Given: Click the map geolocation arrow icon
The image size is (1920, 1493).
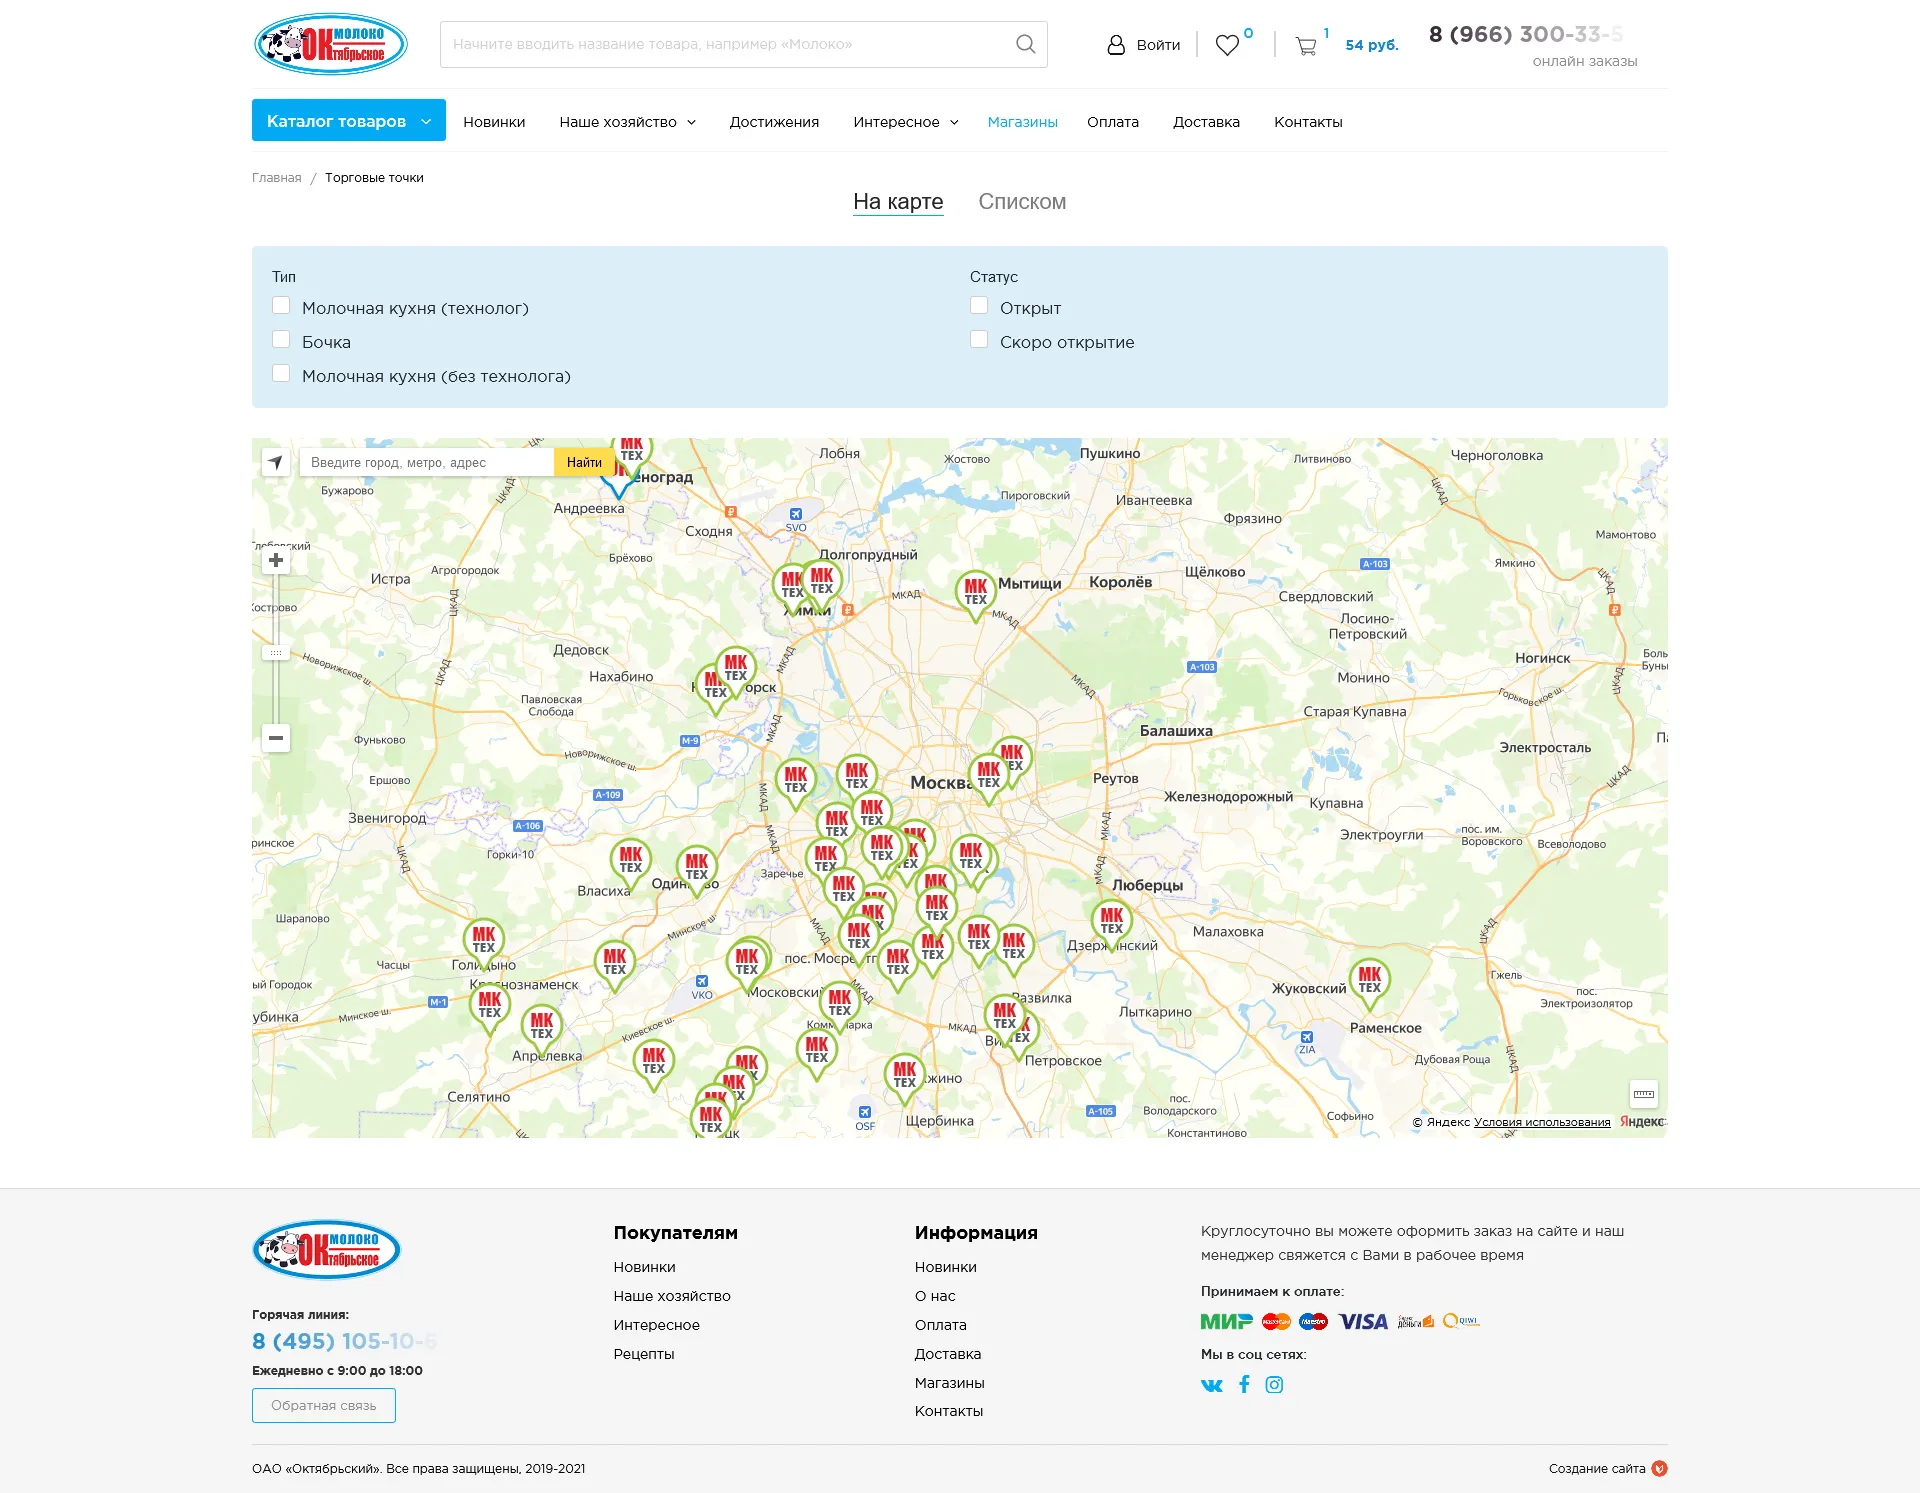Looking at the screenshot, I should tap(275, 462).
